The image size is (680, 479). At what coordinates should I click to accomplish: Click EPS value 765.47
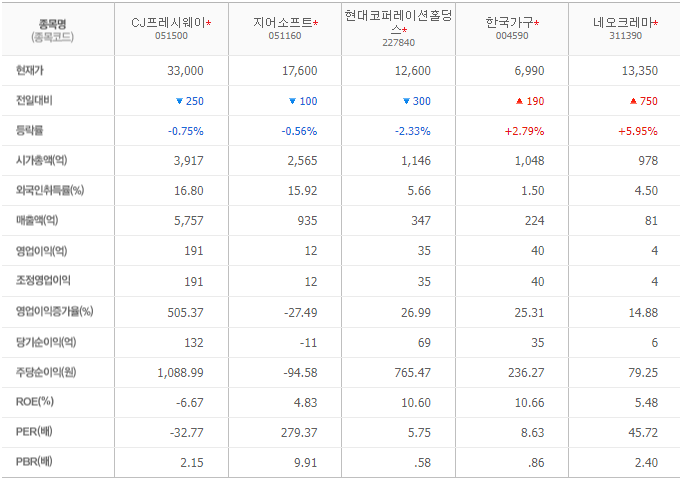point(412,373)
